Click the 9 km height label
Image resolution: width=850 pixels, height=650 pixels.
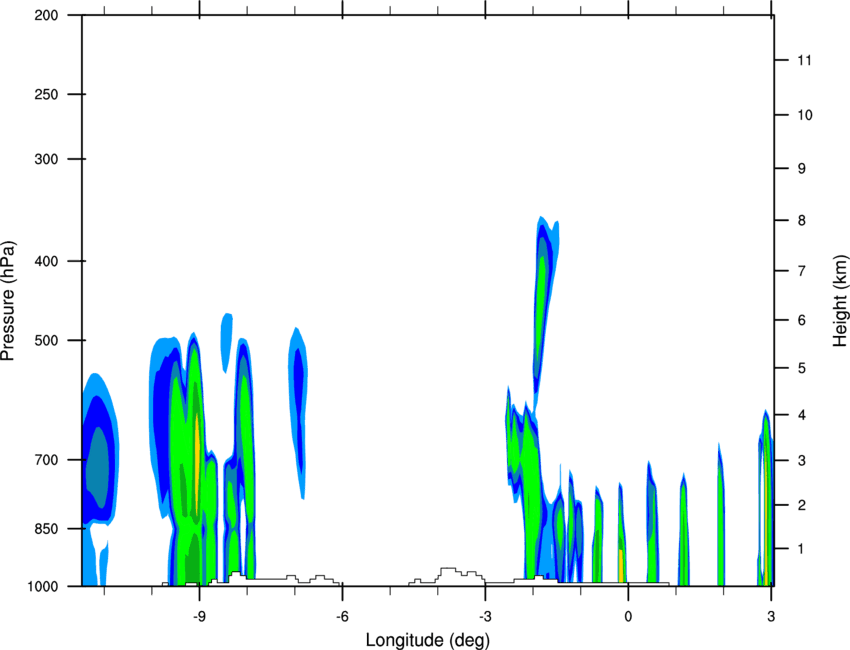click(802, 169)
